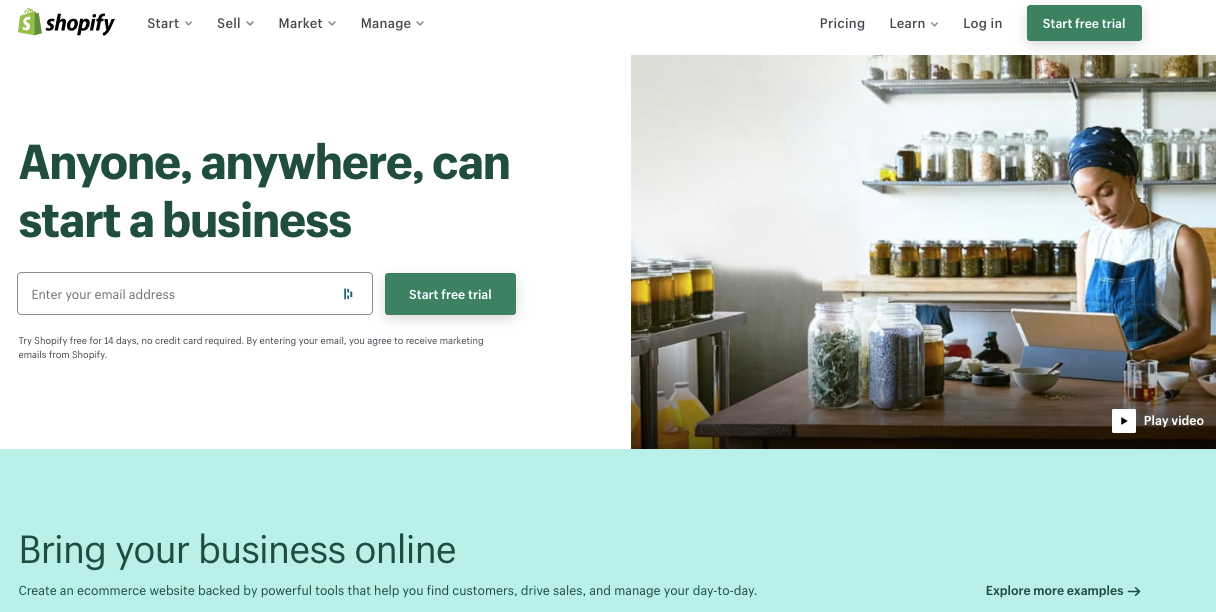This screenshot has width=1216, height=612.
Task: Expand the Sell dropdown menu
Action: (235, 23)
